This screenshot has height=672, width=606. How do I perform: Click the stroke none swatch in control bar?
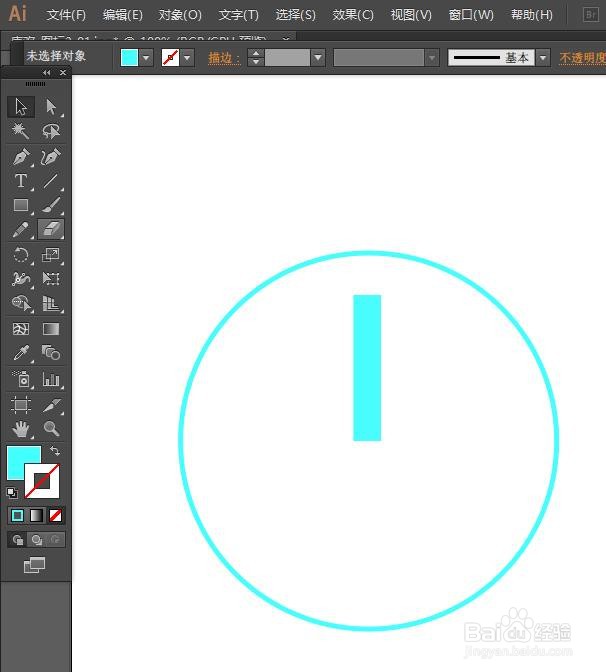click(171, 57)
